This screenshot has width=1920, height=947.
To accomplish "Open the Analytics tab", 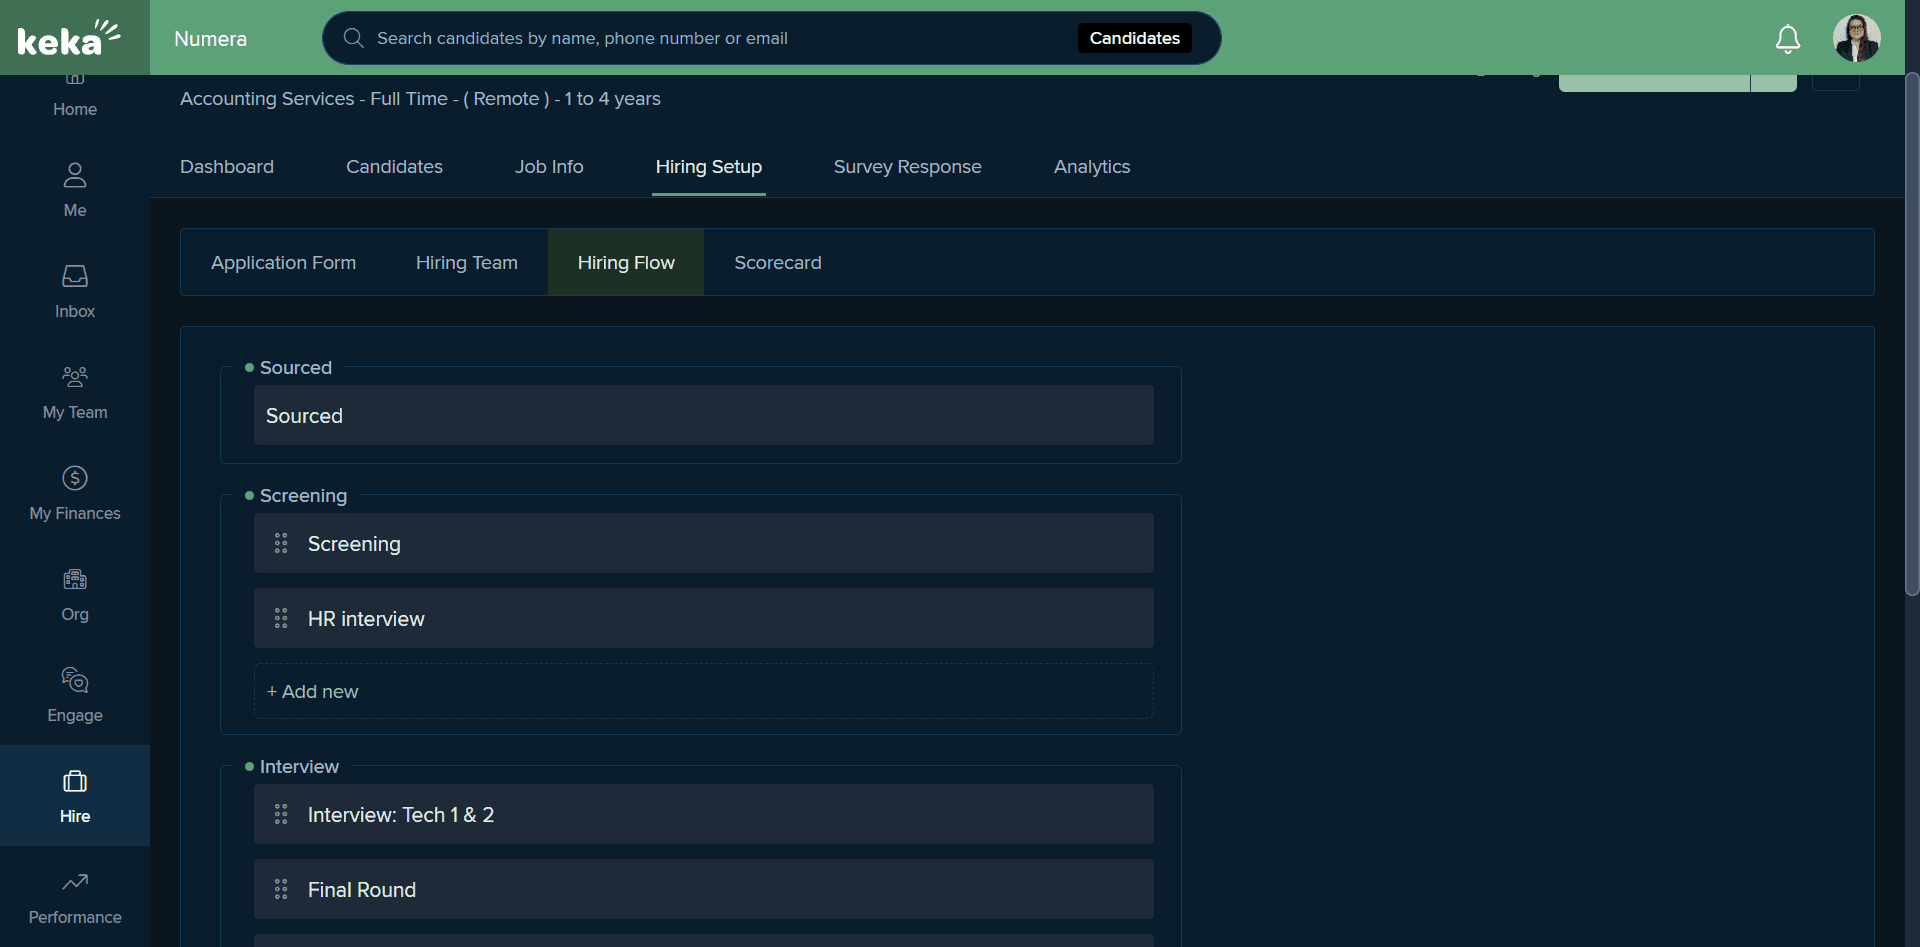I will click(1092, 167).
